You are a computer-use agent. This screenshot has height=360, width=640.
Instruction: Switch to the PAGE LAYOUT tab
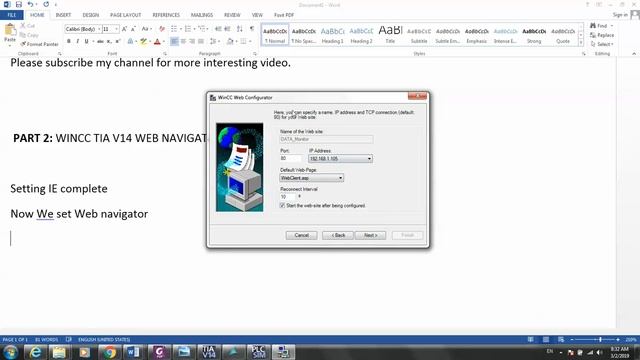(x=125, y=15)
